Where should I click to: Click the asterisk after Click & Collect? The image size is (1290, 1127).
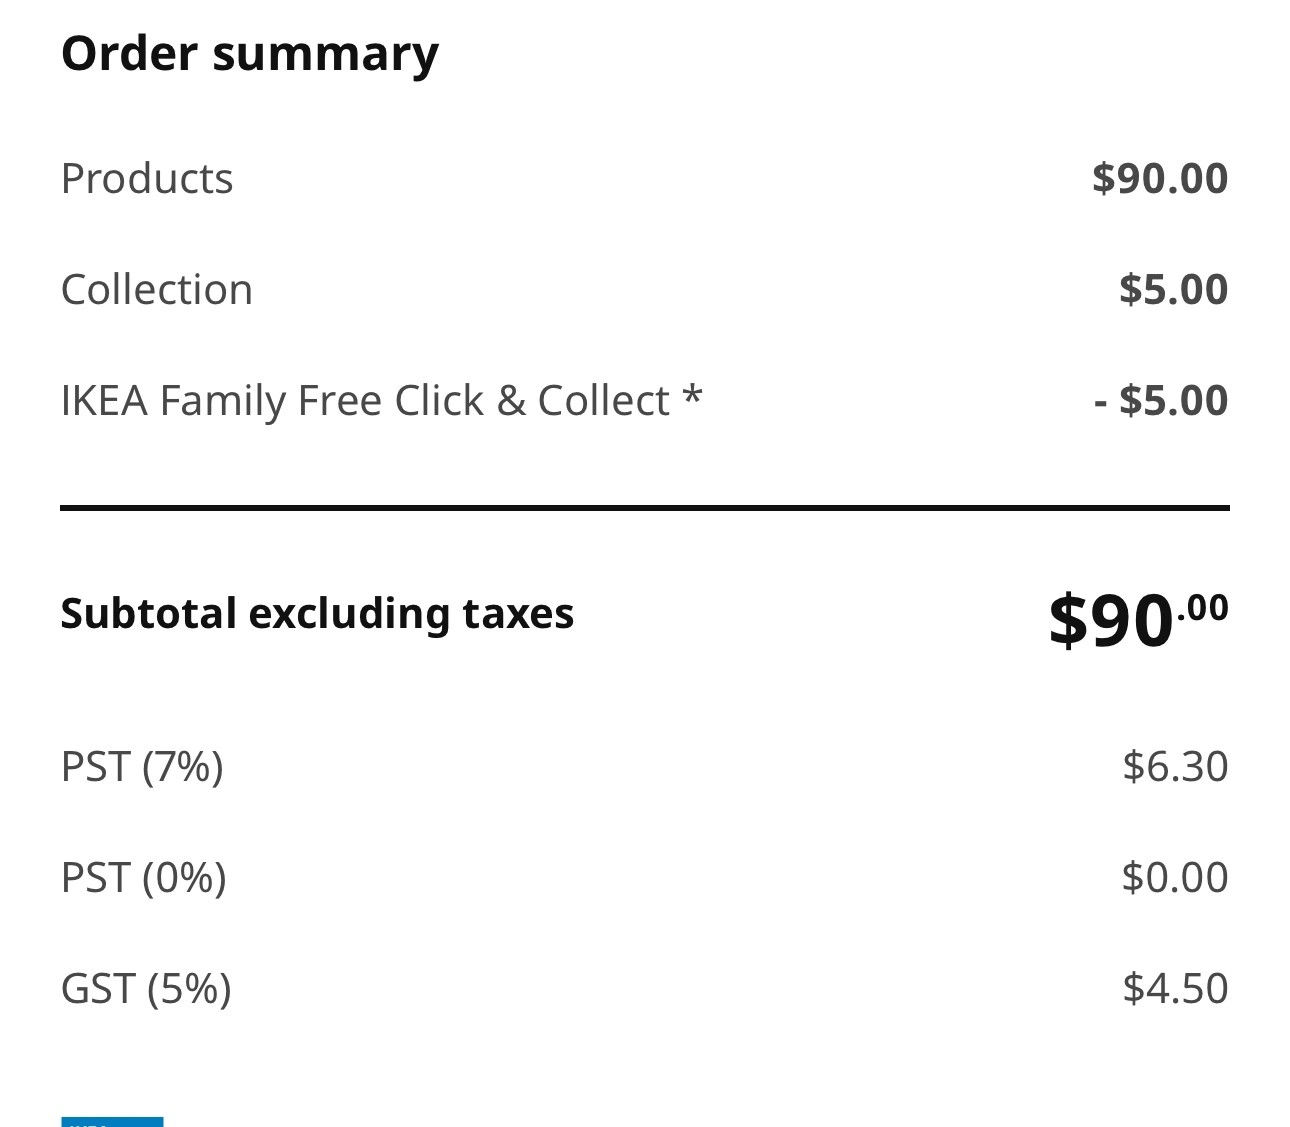(692, 397)
